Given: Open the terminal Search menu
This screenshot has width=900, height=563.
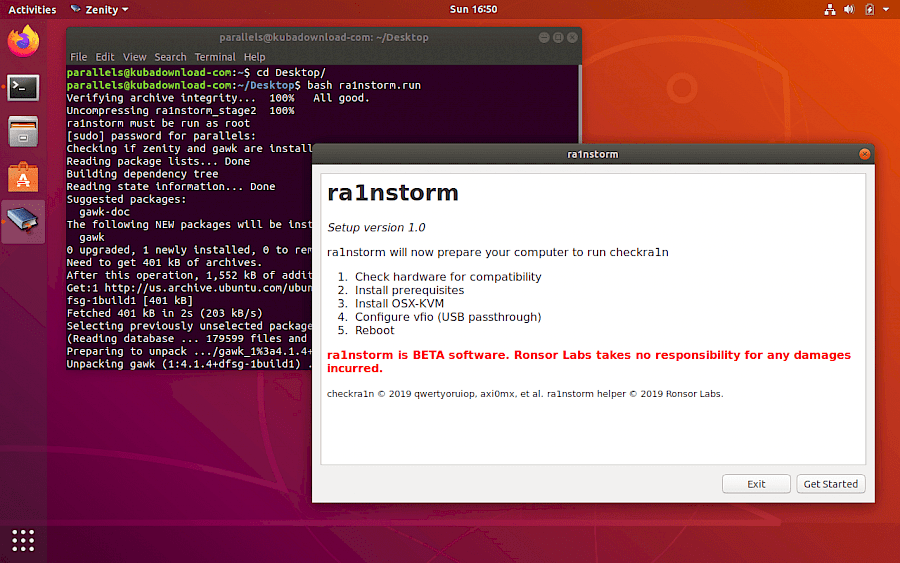Looking at the screenshot, I should 170,57.
